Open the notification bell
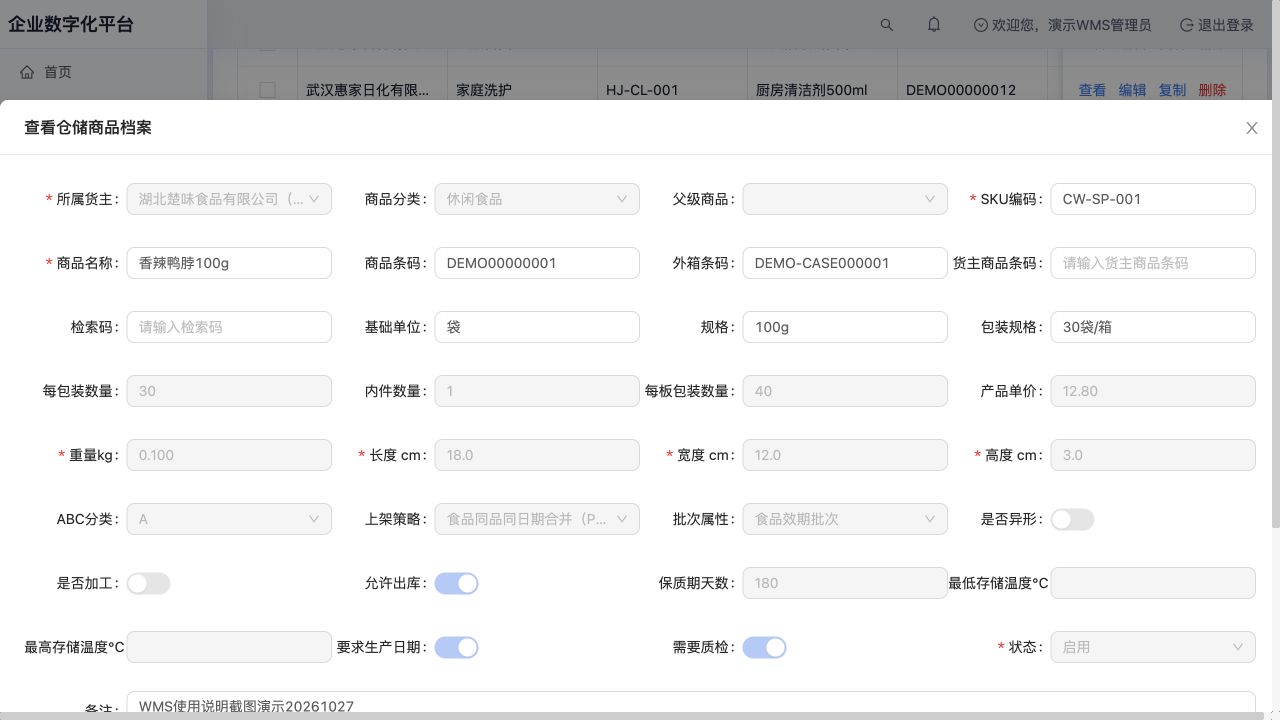Image resolution: width=1280 pixels, height=720 pixels. coord(934,25)
